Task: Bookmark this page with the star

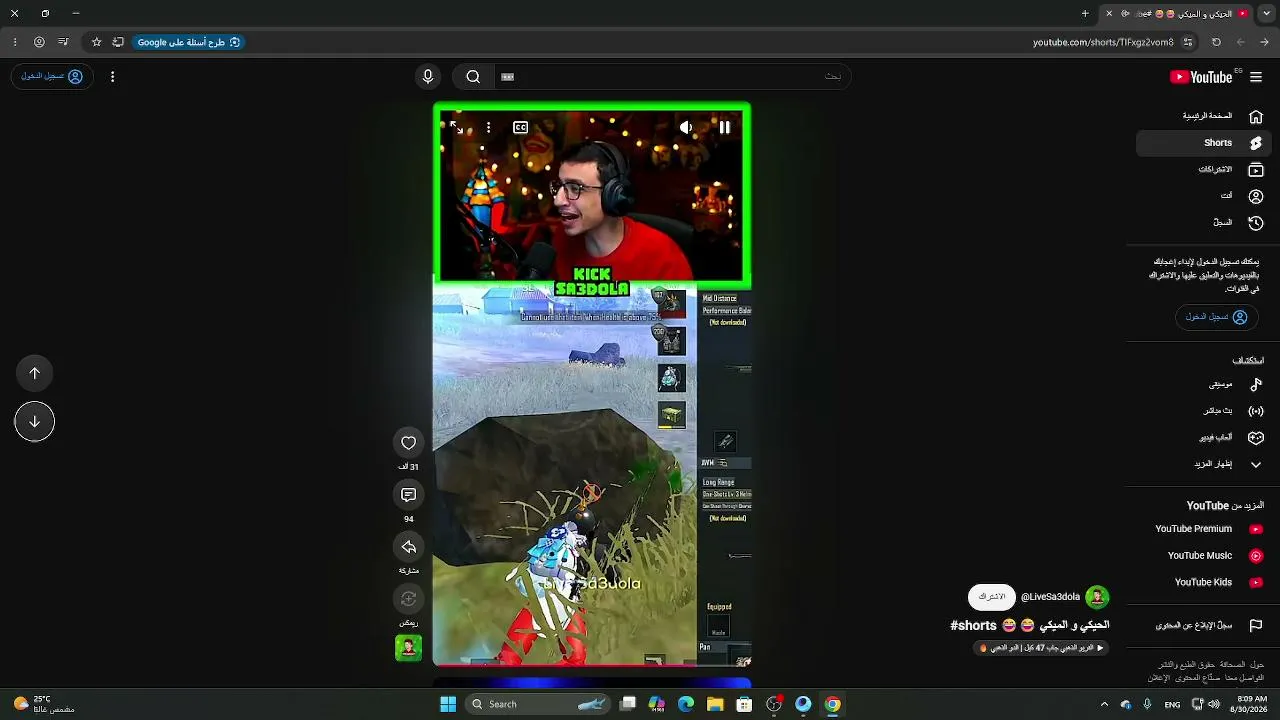Action: pyautogui.click(x=96, y=42)
